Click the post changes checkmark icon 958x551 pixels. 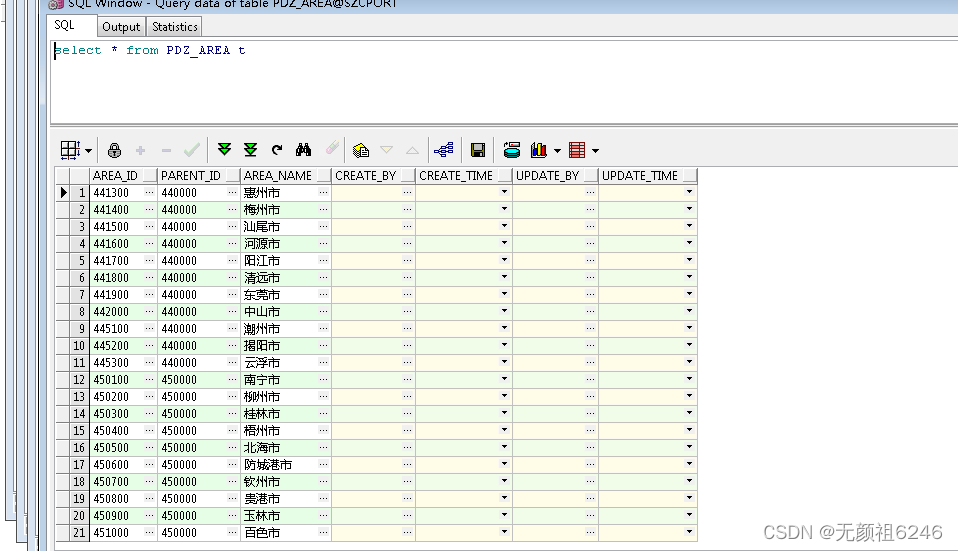[192, 150]
